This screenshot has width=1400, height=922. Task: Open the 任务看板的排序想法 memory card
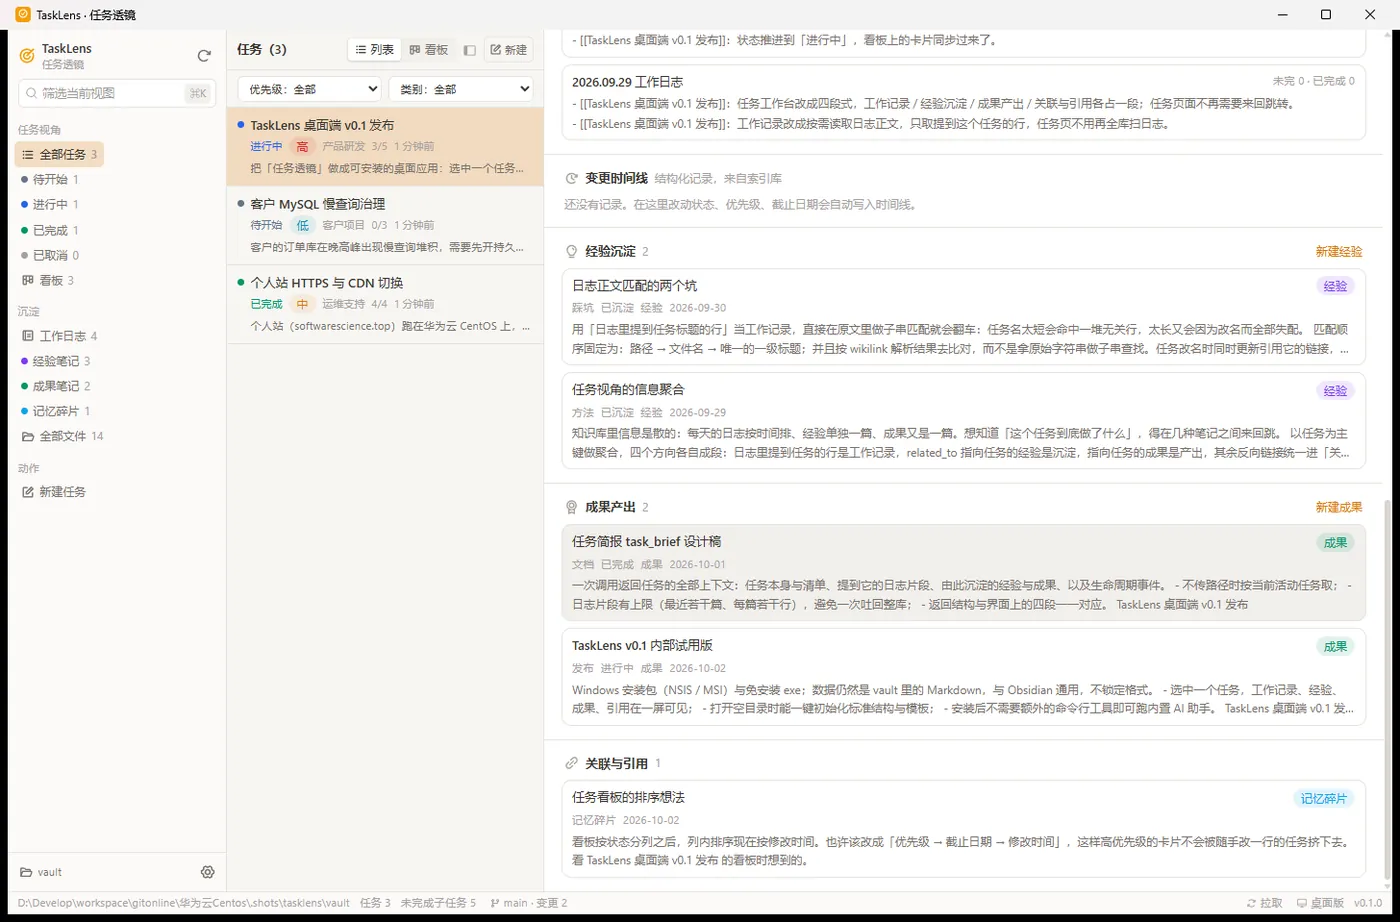pos(963,828)
